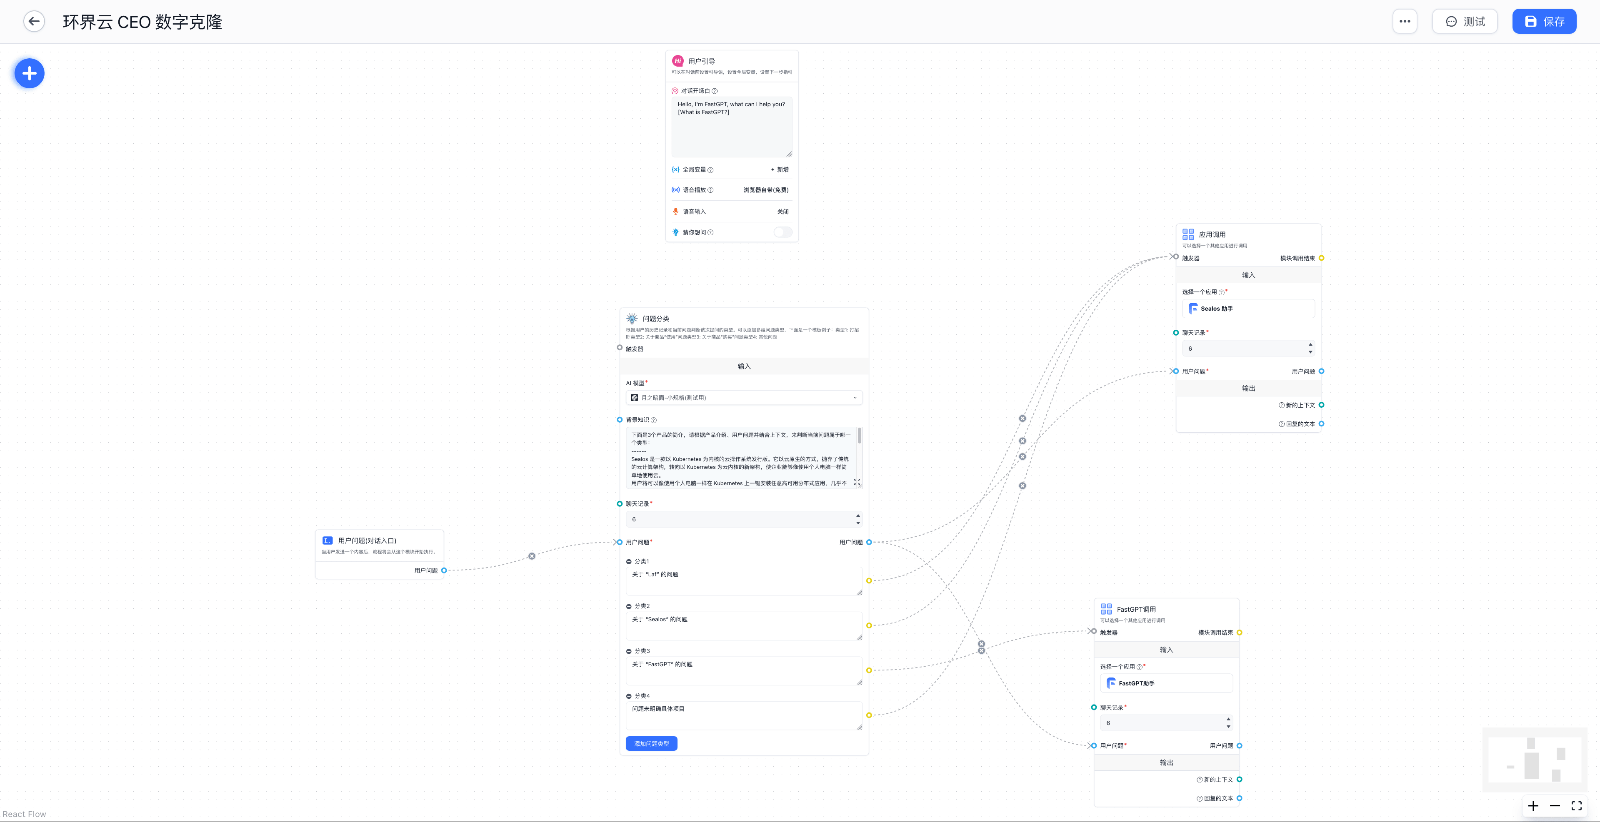Screen dimensions: 1600x822
Task: Click the 新增 global variable button
Action: coord(780,170)
